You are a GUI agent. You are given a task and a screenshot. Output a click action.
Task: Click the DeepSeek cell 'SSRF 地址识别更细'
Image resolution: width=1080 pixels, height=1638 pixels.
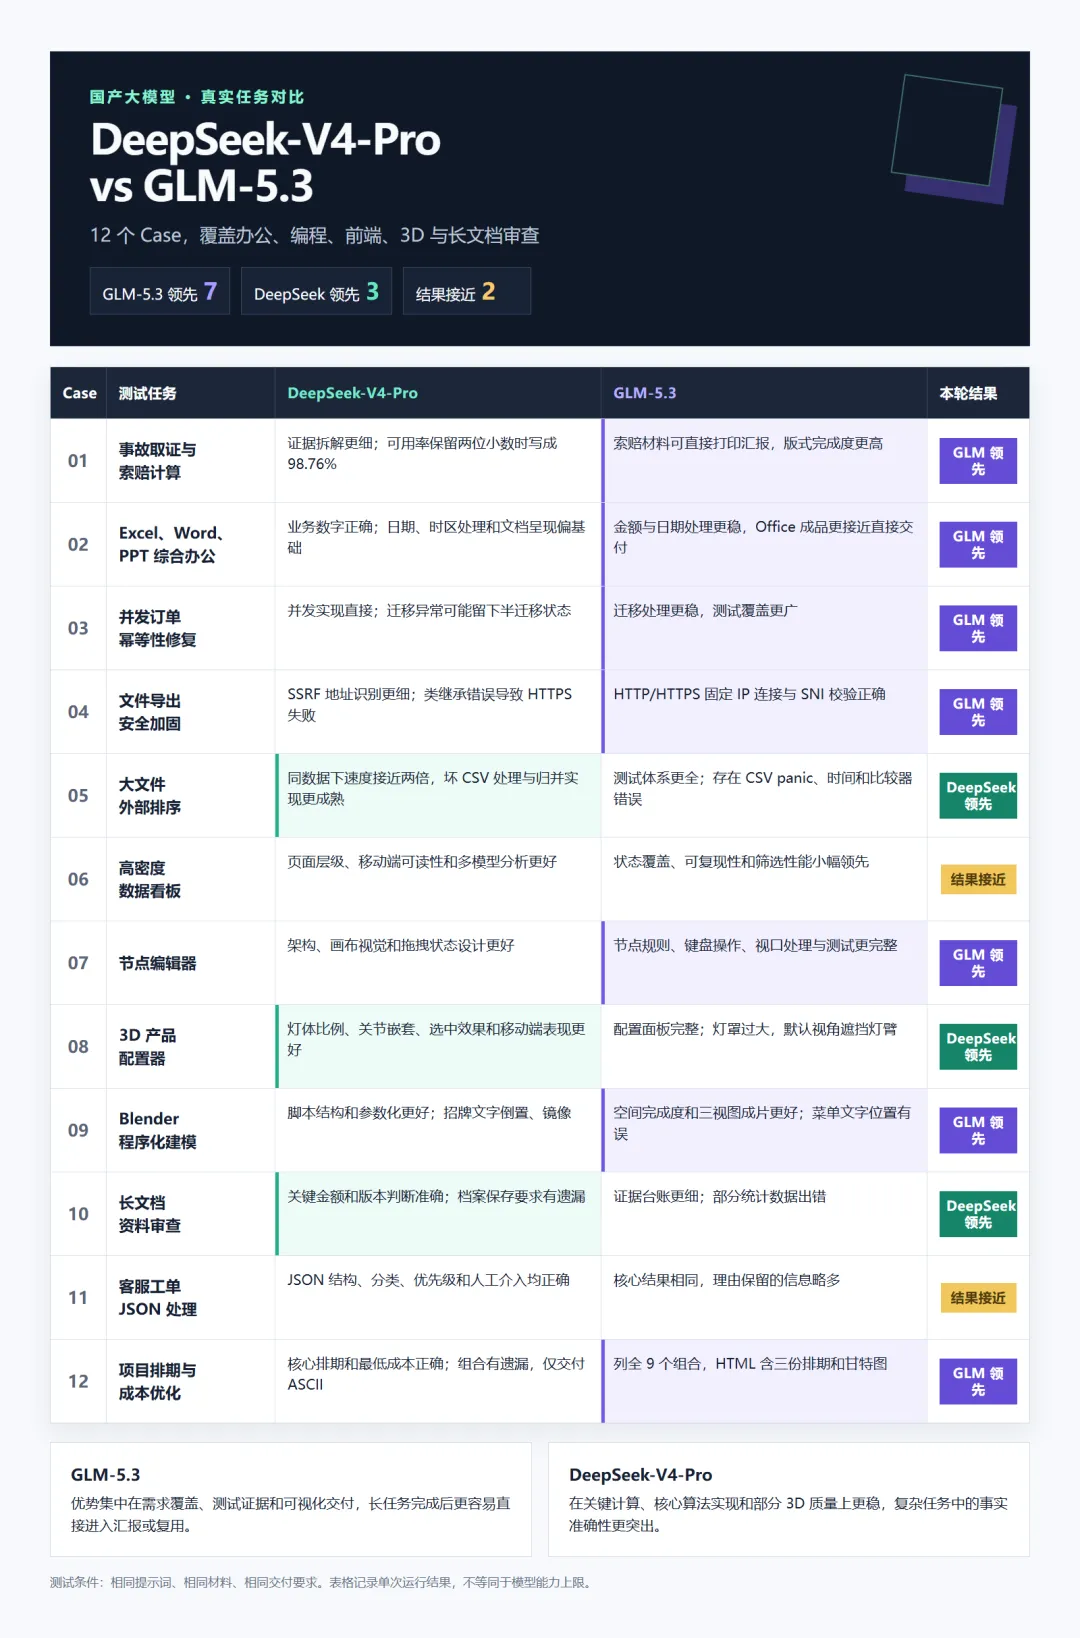pyautogui.click(x=438, y=712)
